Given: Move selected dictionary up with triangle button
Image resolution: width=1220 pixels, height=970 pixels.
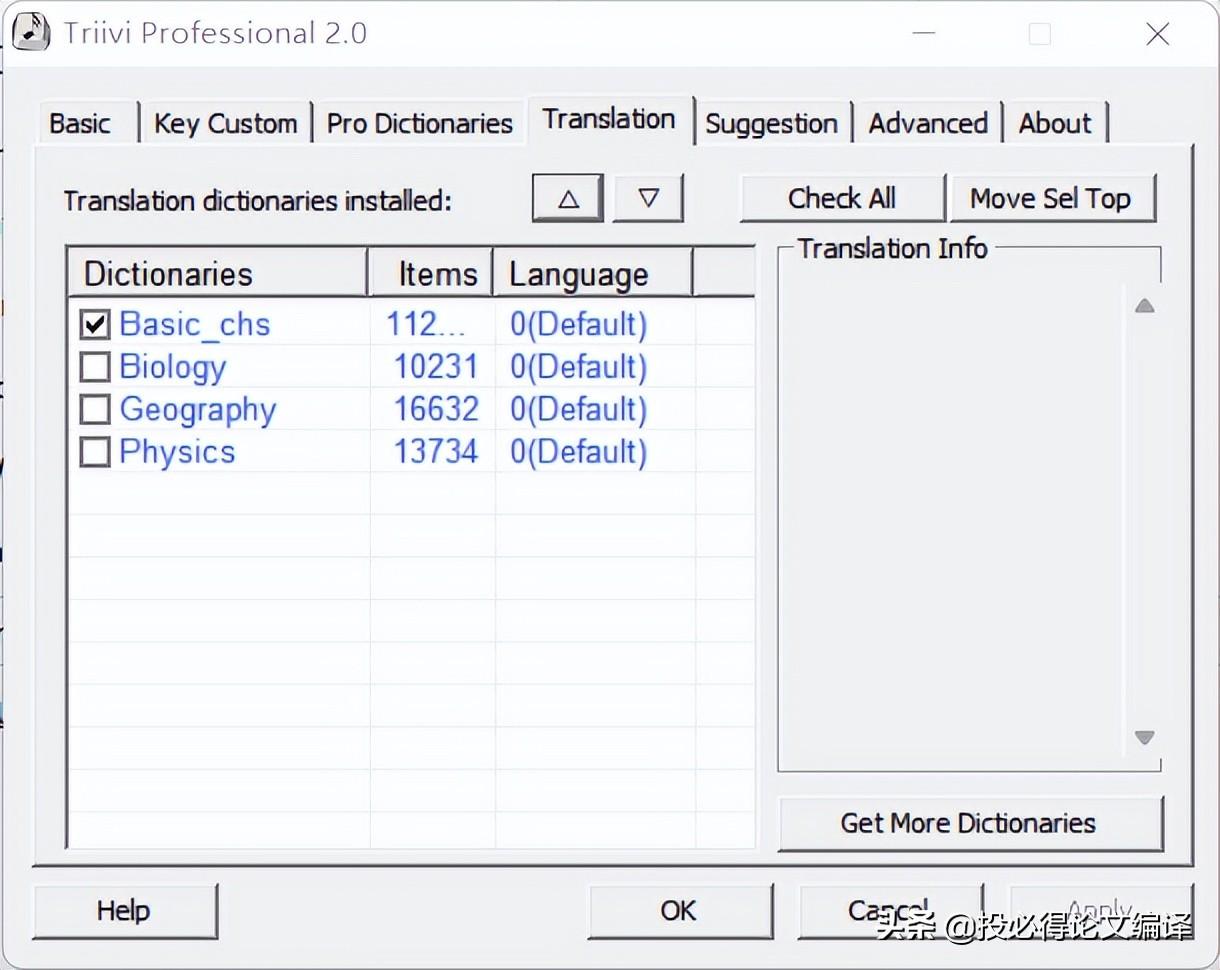Looking at the screenshot, I should (568, 198).
